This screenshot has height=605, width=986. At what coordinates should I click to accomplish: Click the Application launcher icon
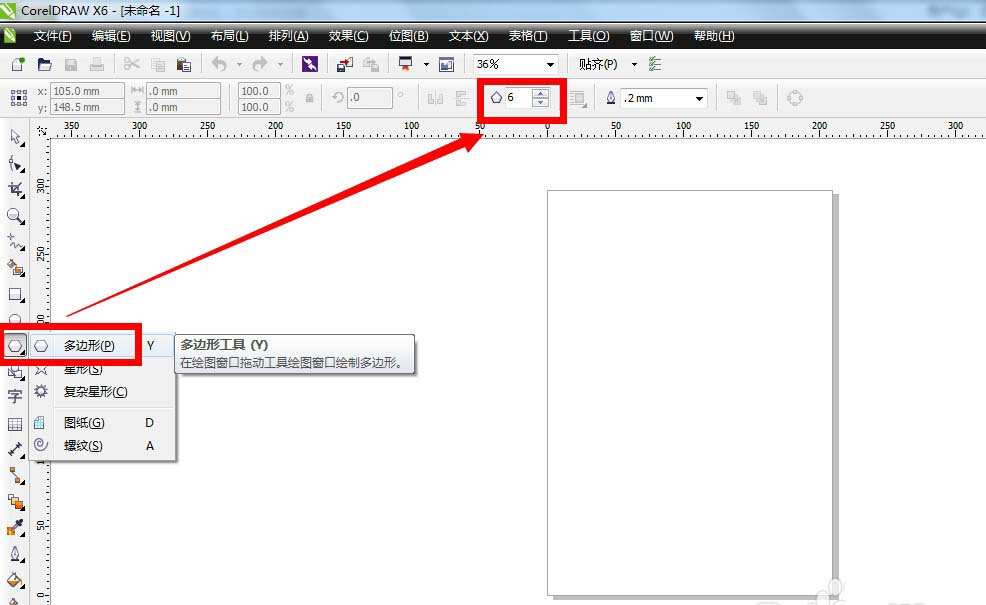pyautogui.click(x=406, y=64)
